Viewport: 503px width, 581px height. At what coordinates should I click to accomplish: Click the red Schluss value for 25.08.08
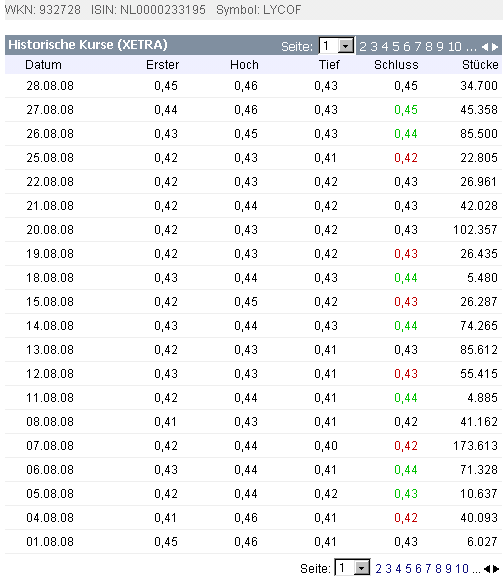[406, 158]
